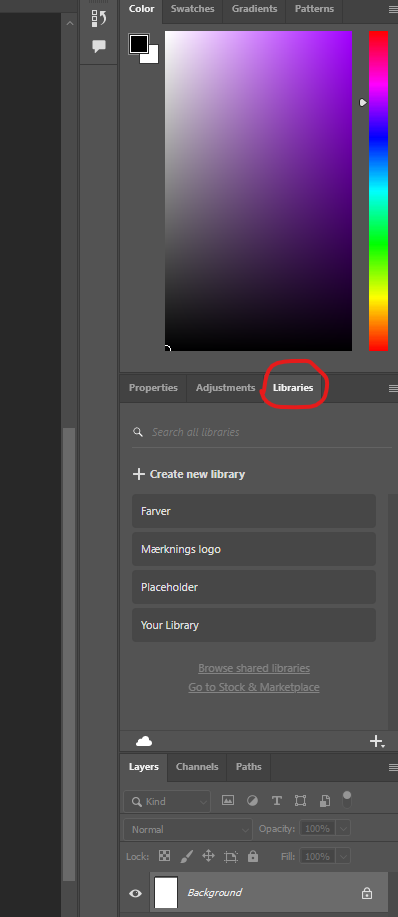This screenshot has height=917, width=398.
Task: Click the Background layer thumbnail
Action: 166,892
